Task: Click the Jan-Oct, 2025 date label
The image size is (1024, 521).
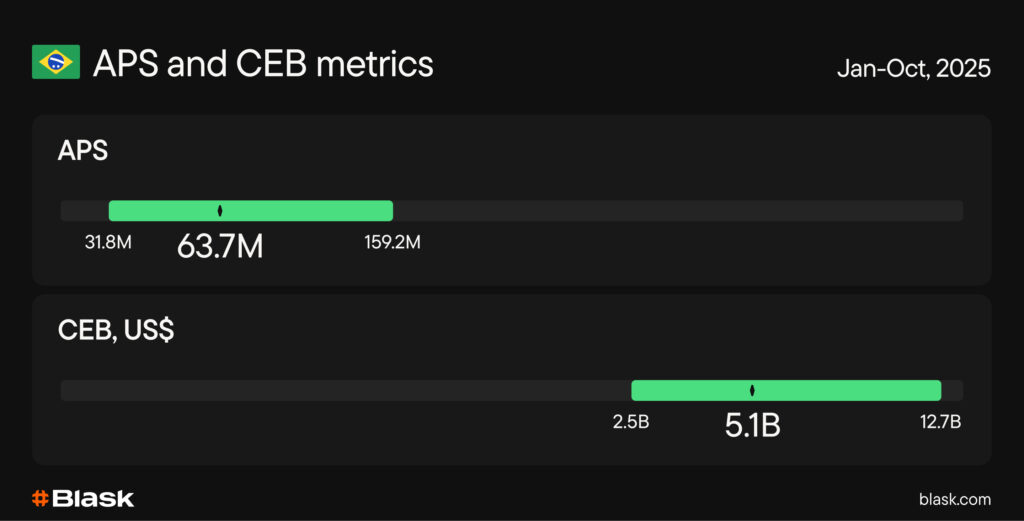Action: click(x=914, y=68)
